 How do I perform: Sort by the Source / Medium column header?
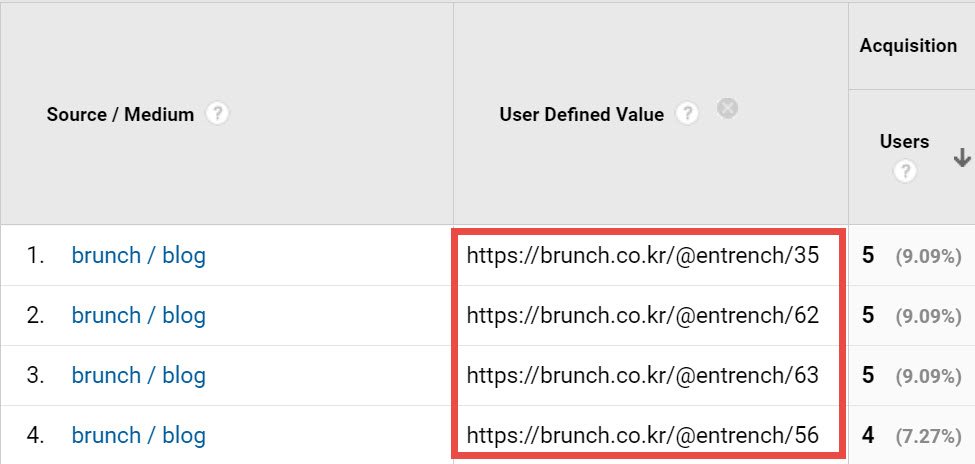pyautogui.click(x=120, y=115)
